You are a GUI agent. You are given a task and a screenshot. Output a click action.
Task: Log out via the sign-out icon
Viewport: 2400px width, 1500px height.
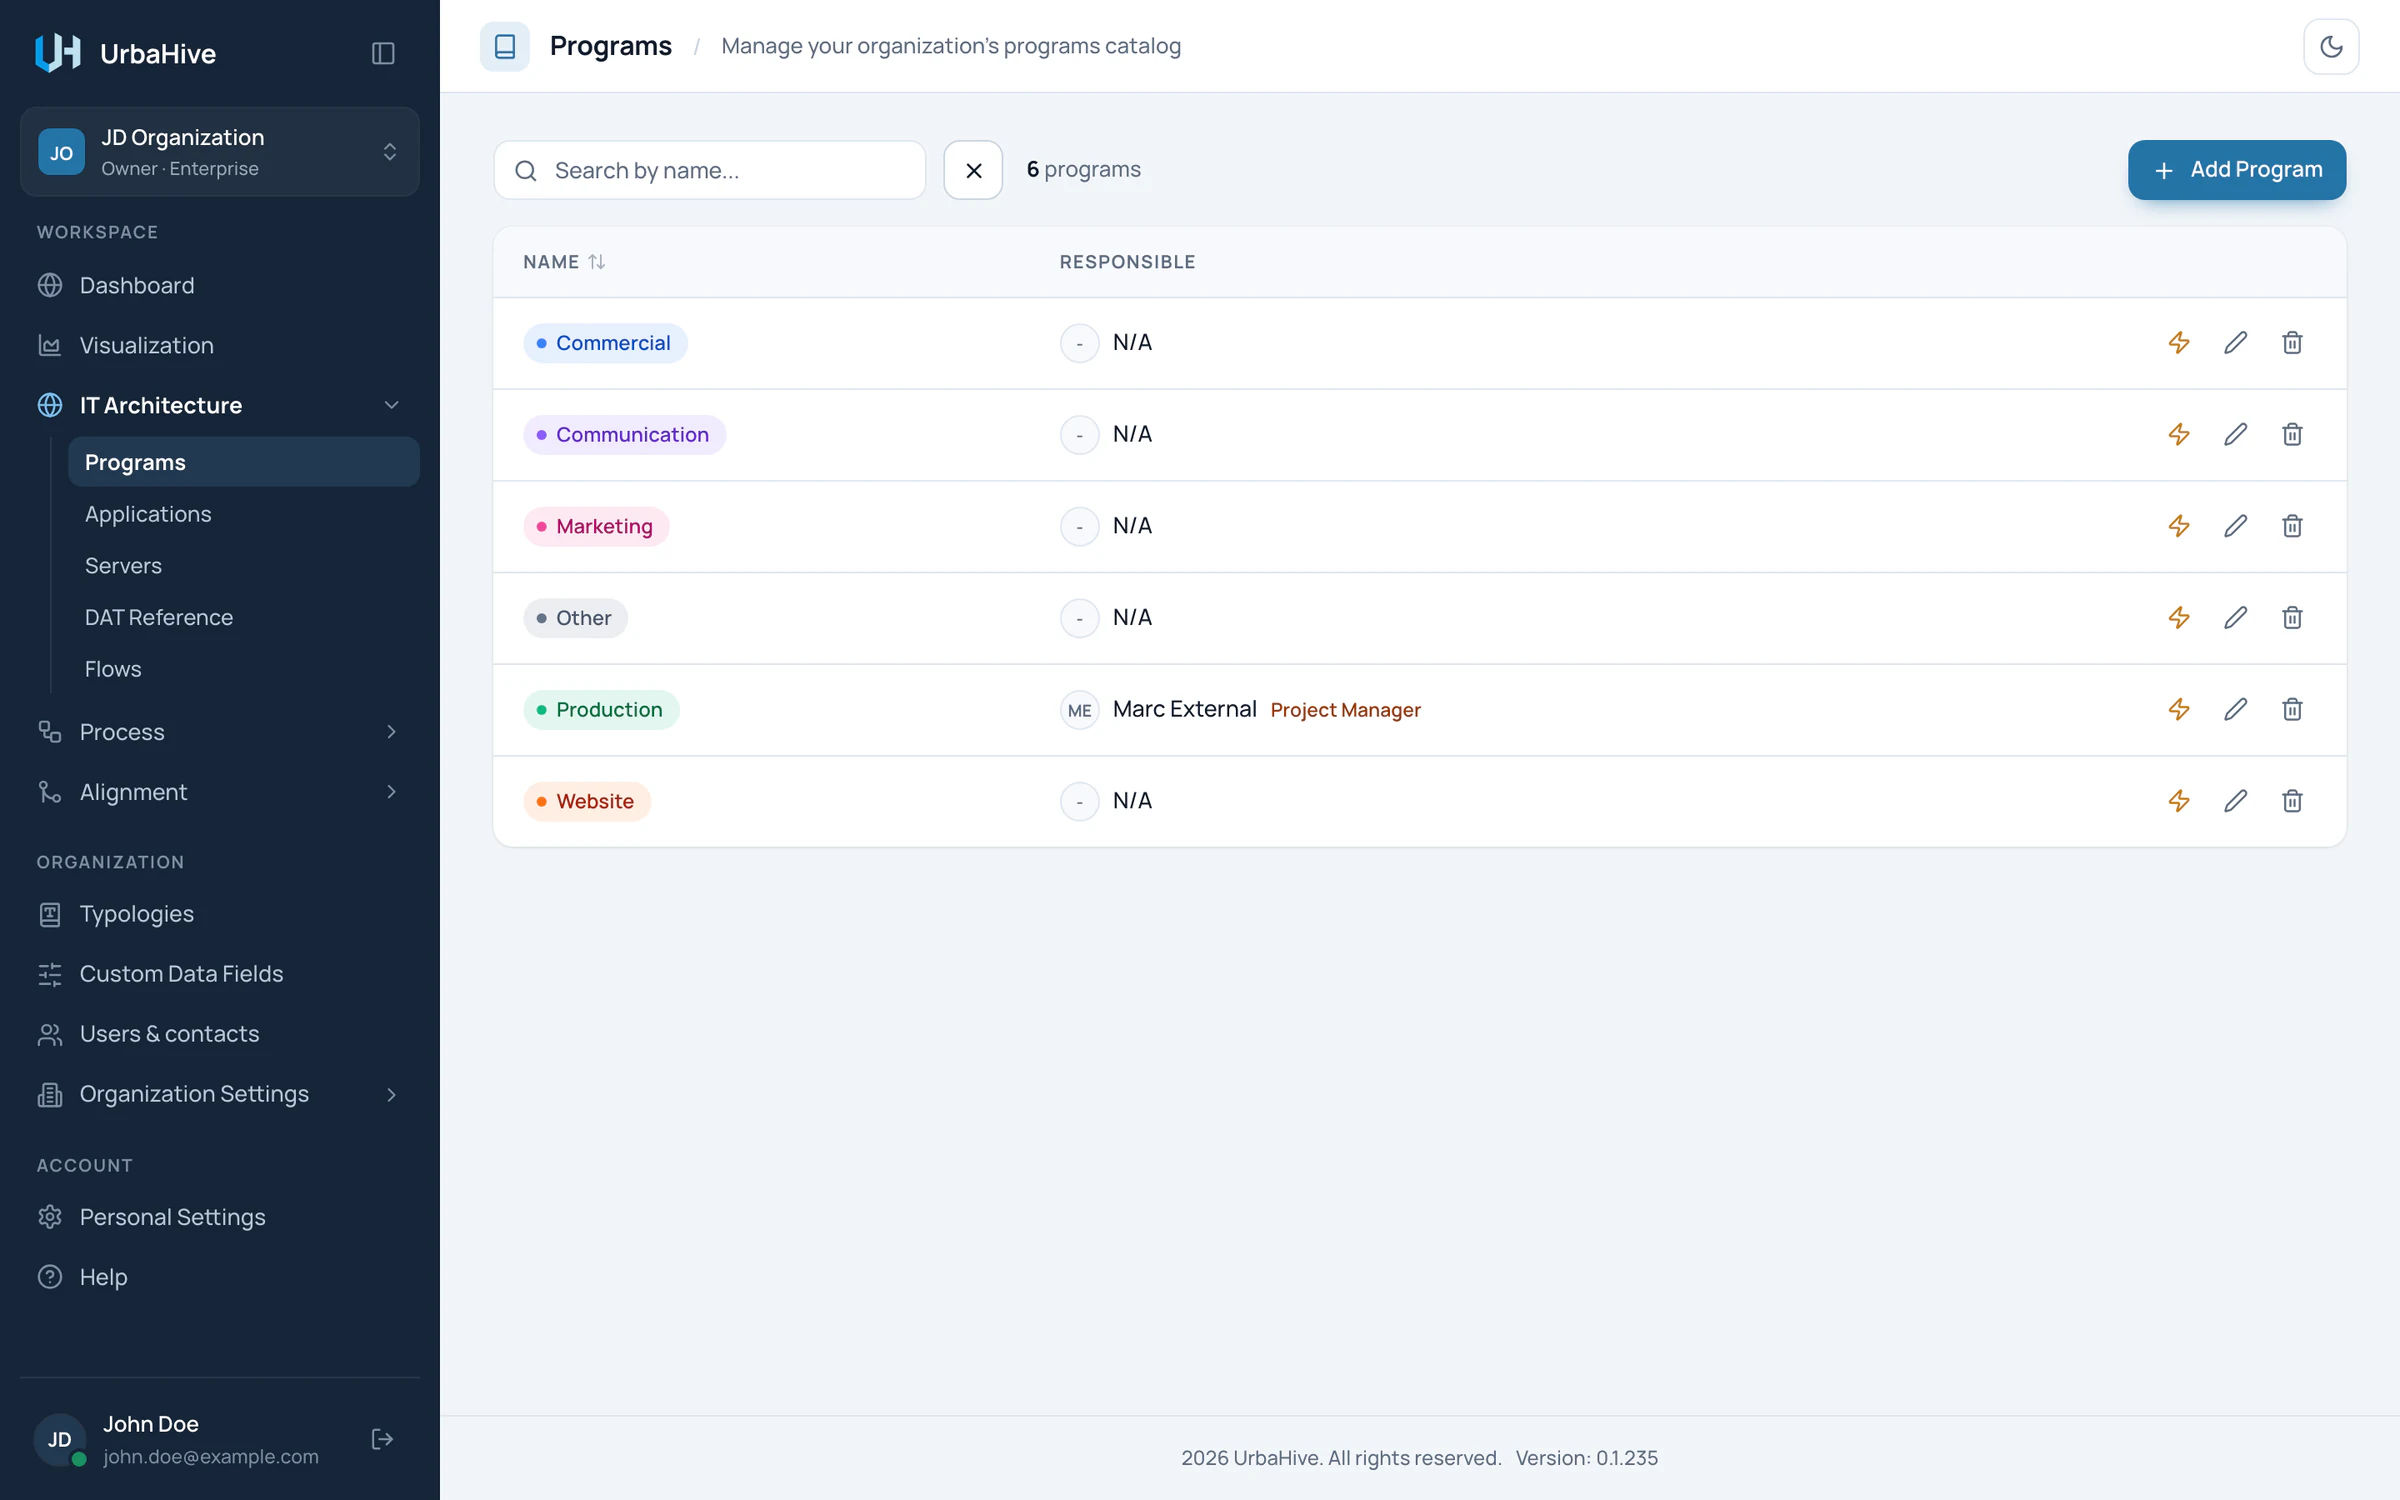pos(382,1439)
